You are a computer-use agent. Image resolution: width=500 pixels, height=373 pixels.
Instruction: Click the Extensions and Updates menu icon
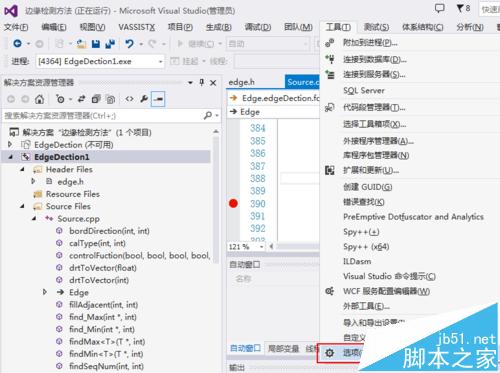click(x=330, y=170)
